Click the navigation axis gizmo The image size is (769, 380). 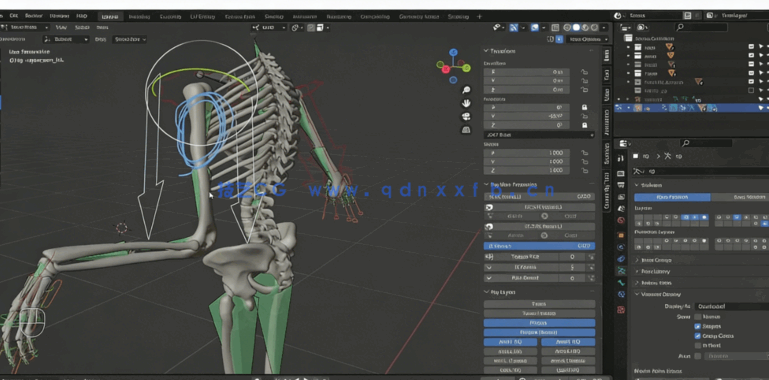coord(454,66)
